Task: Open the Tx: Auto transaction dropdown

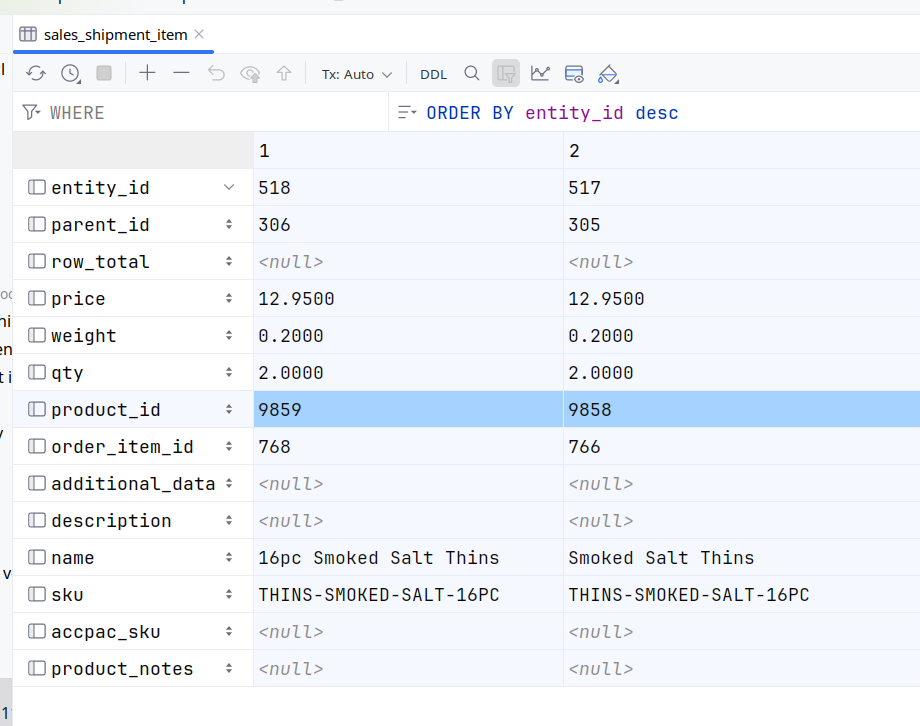Action: [356, 74]
